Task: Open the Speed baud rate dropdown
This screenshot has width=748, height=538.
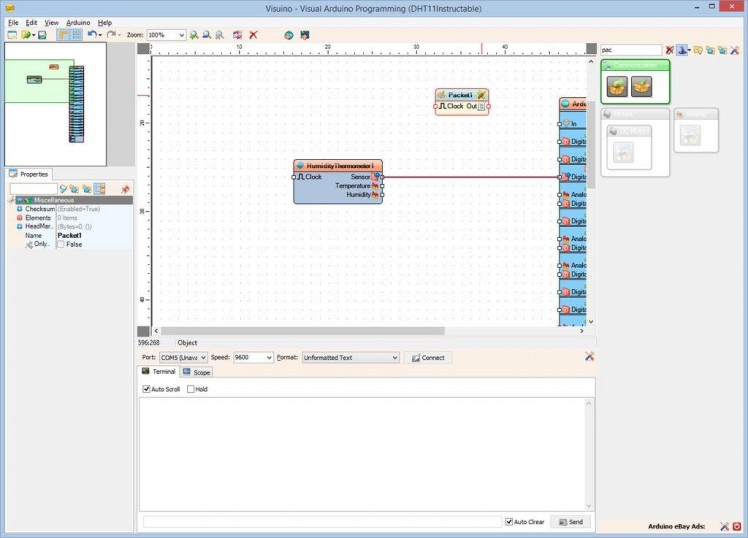Action: point(268,357)
